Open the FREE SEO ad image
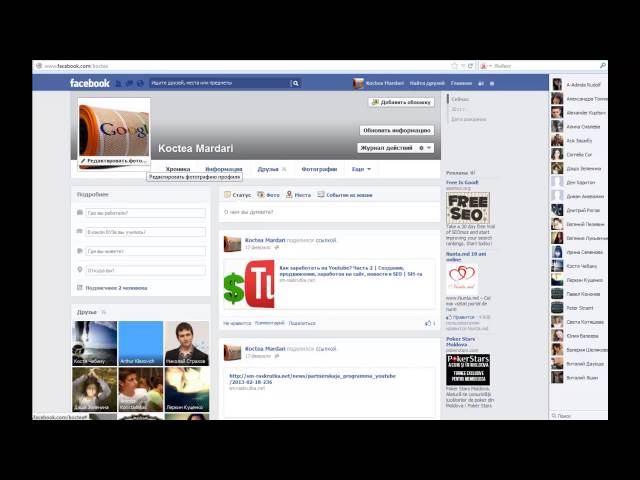This screenshot has width=640, height=480. click(468, 208)
